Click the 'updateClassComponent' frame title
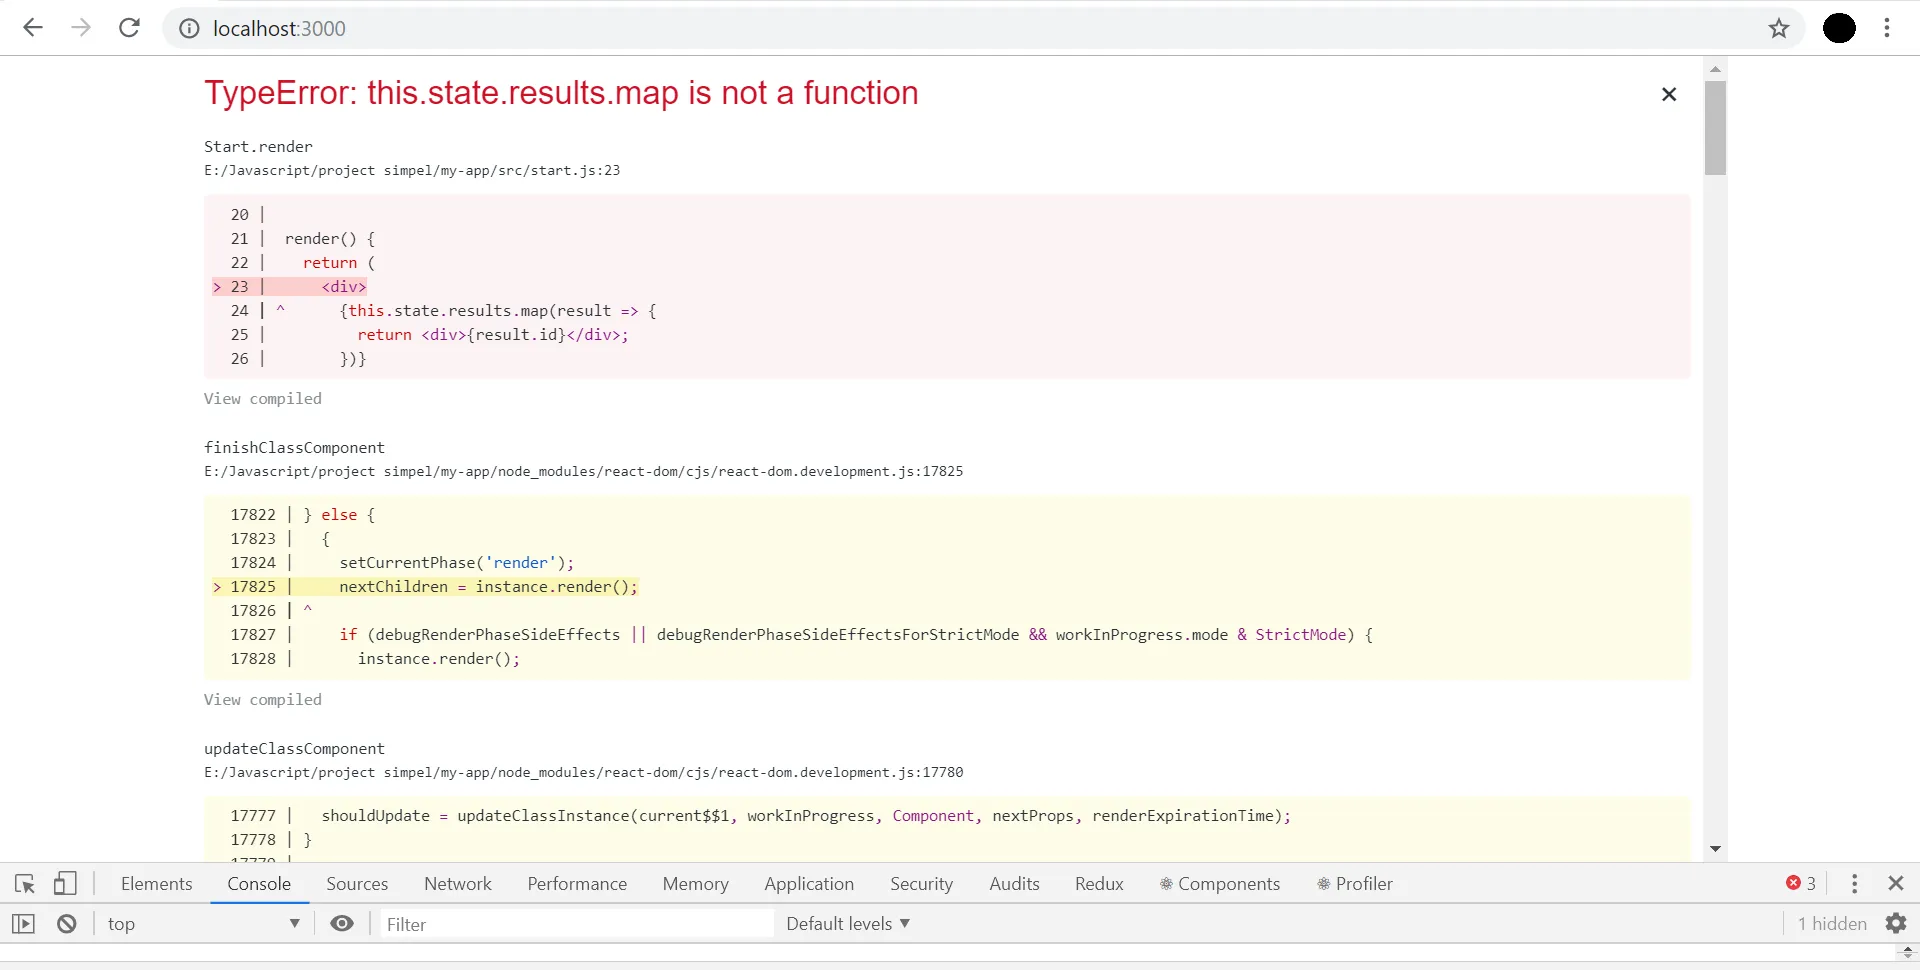 click(x=294, y=749)
